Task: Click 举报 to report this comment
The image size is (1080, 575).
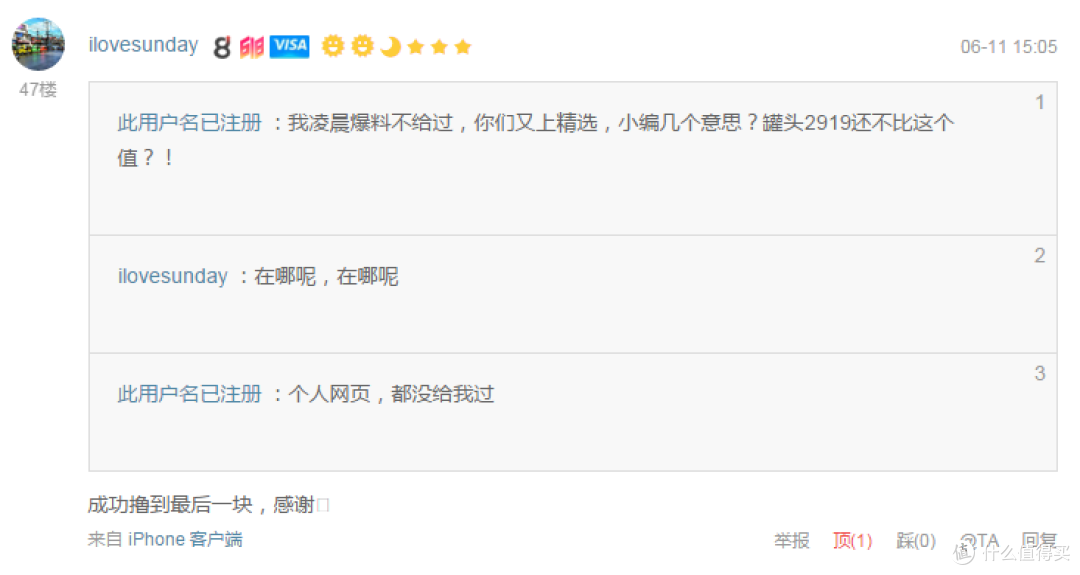Action: pos(791,541)
